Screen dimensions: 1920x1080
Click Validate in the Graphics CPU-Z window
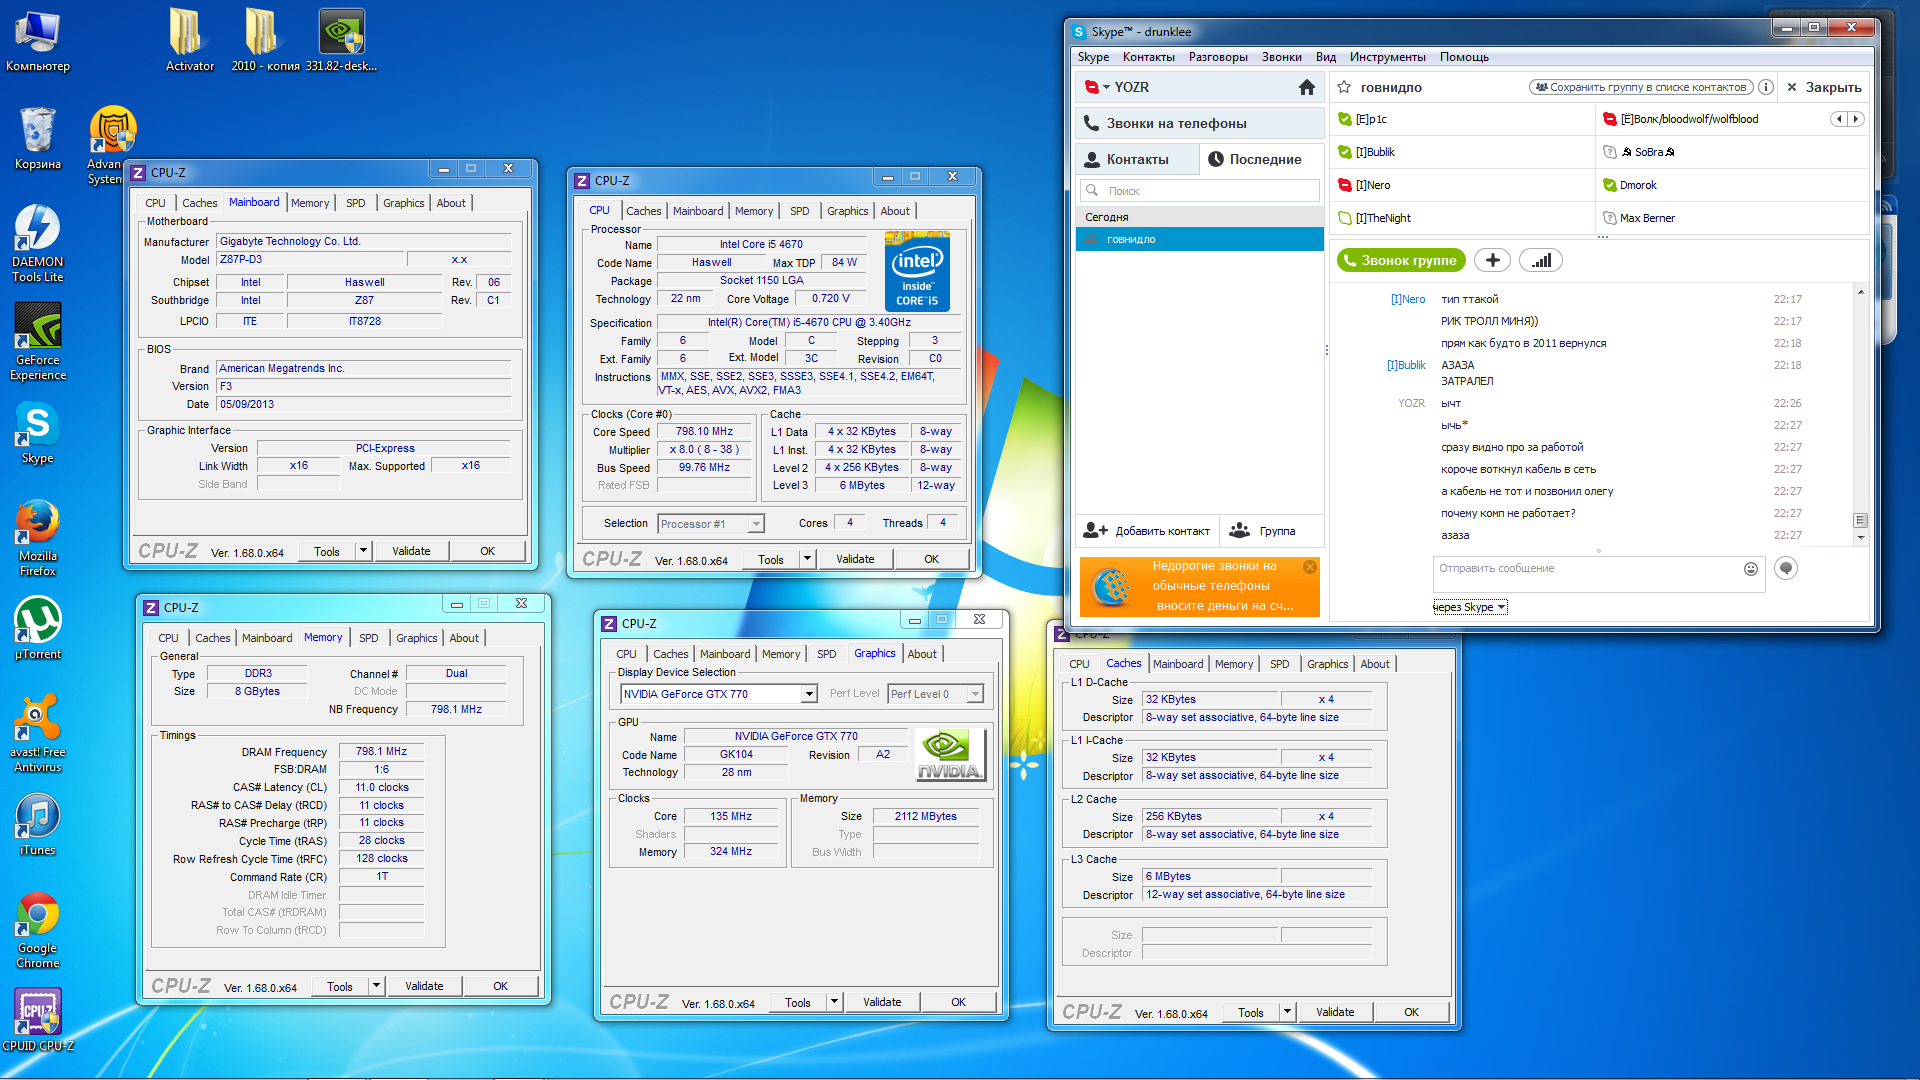(x=881, y=1002)
